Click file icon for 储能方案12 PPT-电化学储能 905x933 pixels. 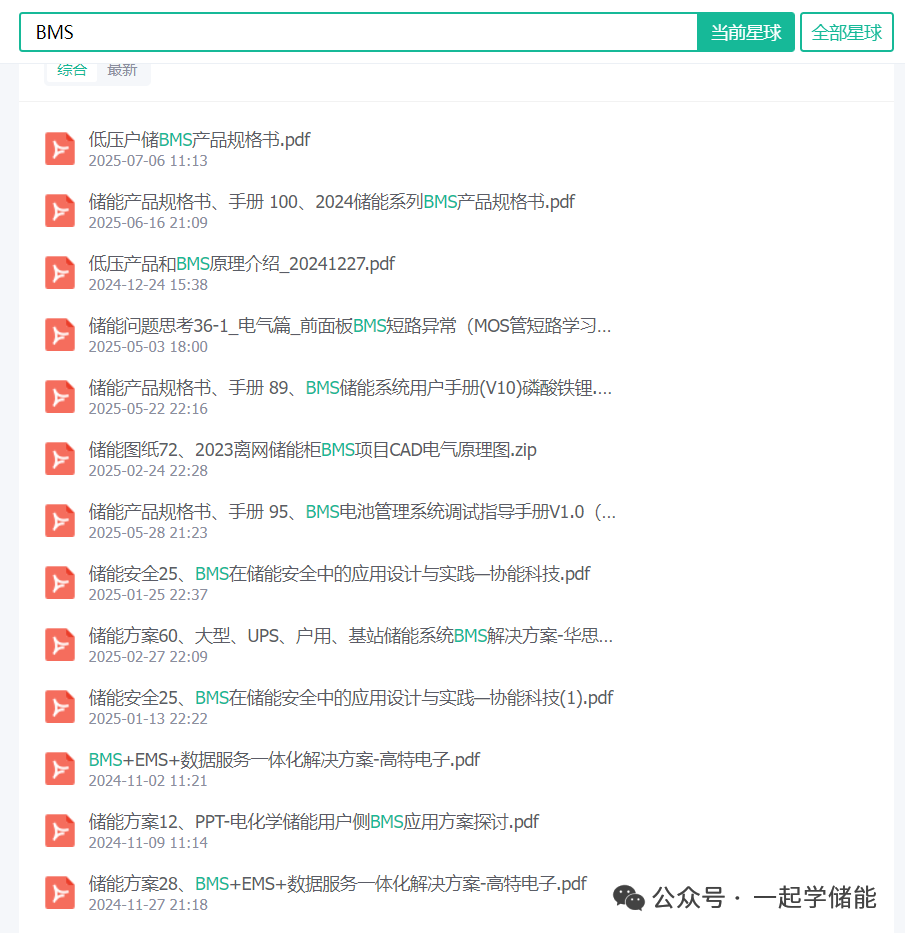tap(60, 831)
